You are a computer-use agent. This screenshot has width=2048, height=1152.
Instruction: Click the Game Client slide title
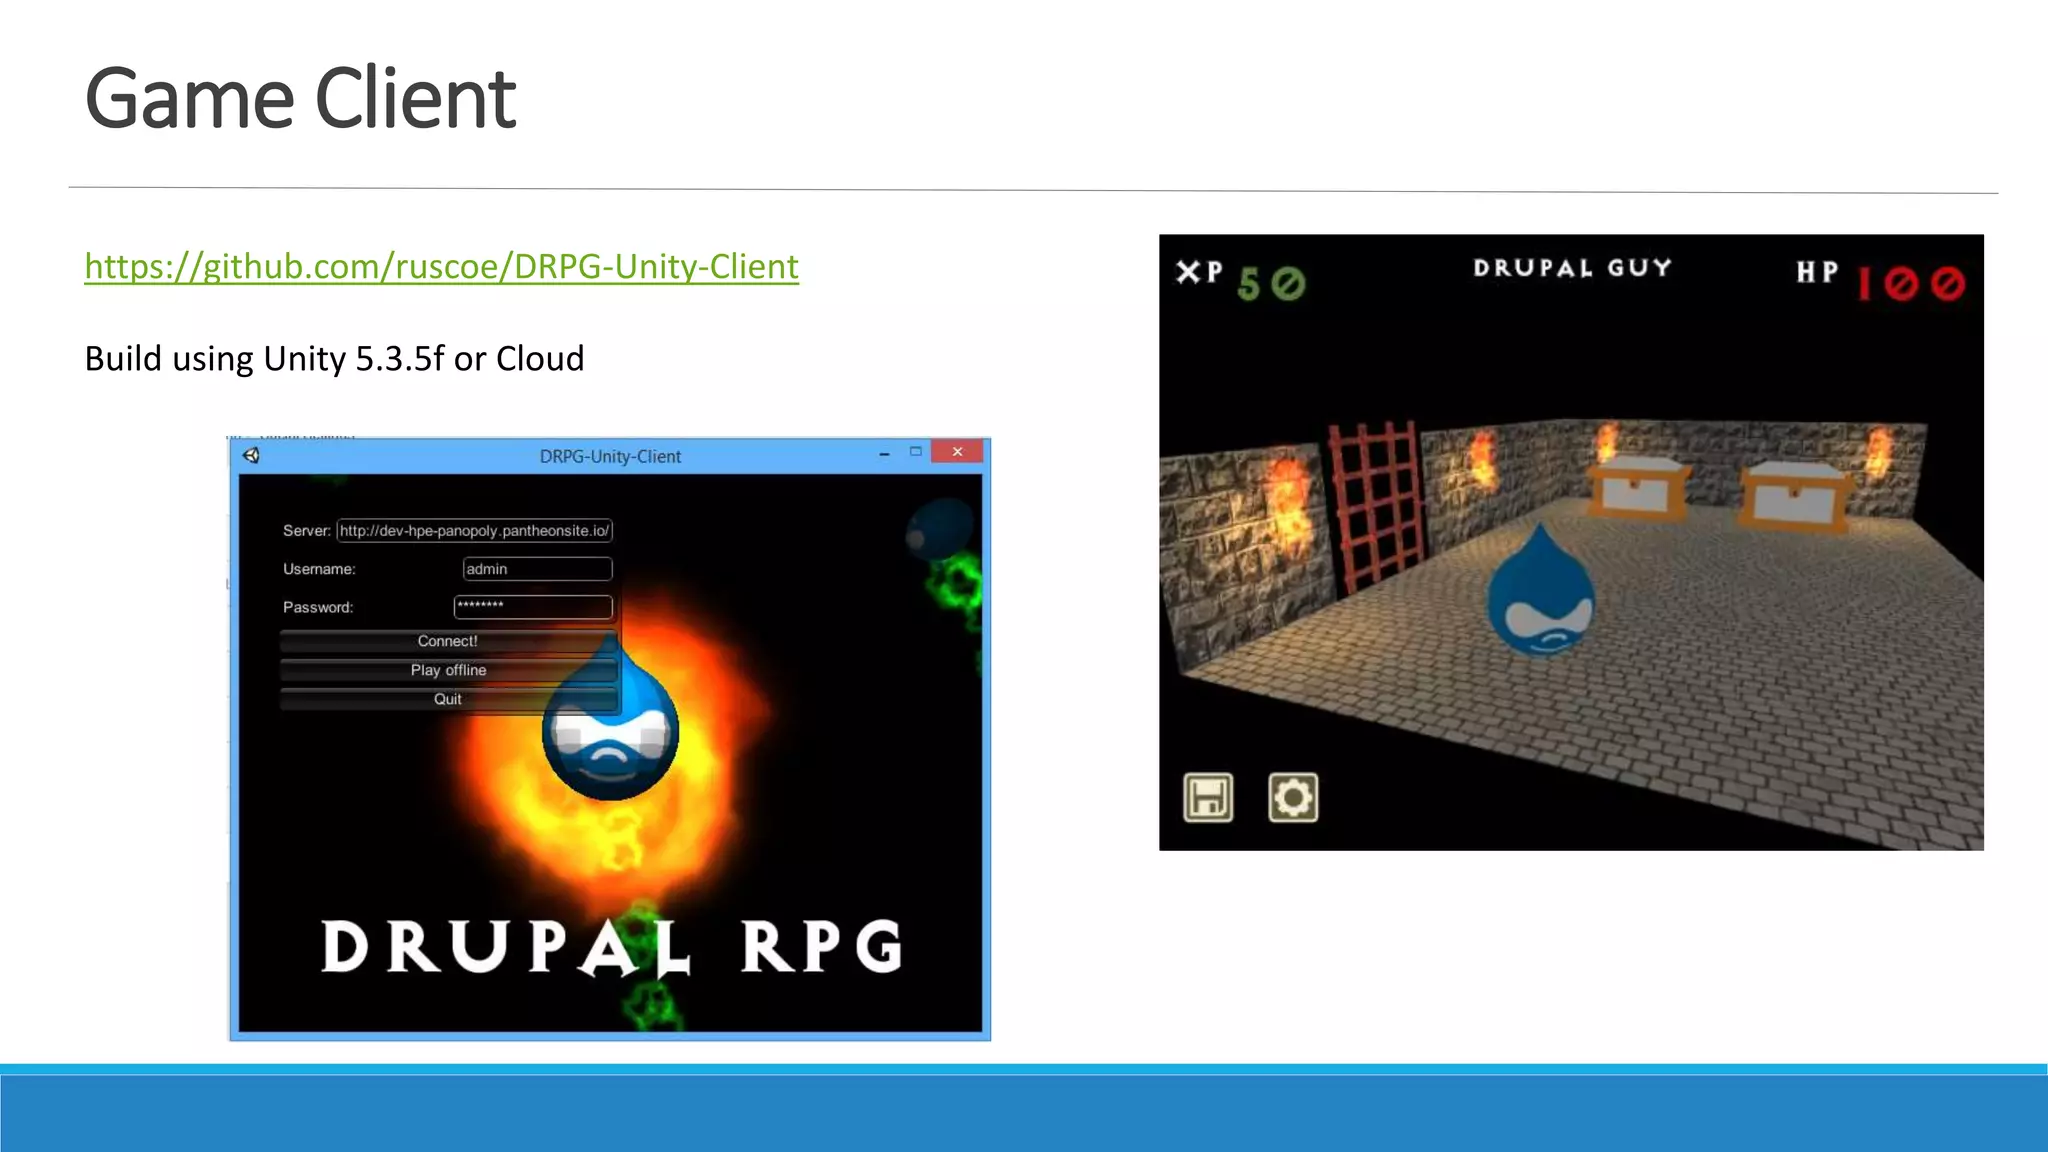click(x=300, y=98)
